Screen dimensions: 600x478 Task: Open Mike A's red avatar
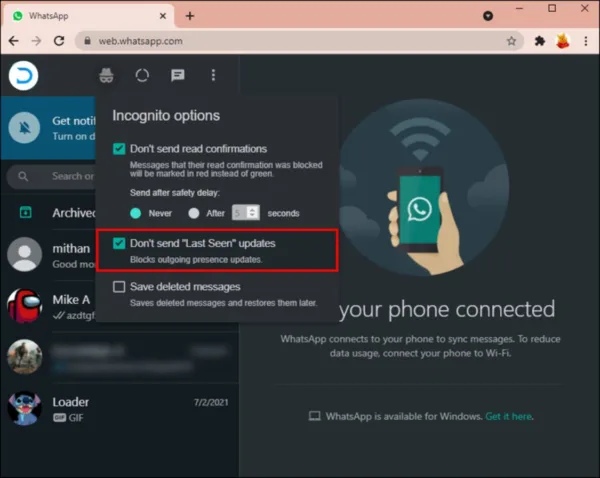pyautogui.click(x=24, y=306)
